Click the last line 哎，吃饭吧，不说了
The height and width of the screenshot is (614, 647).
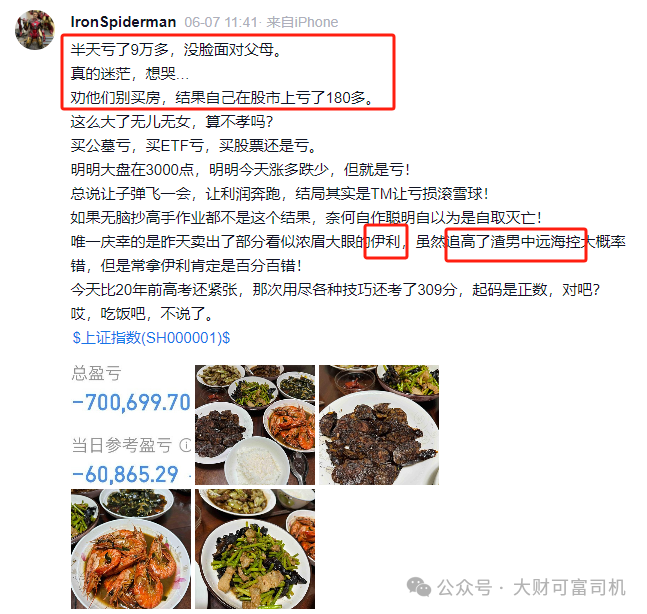[142, 314]
